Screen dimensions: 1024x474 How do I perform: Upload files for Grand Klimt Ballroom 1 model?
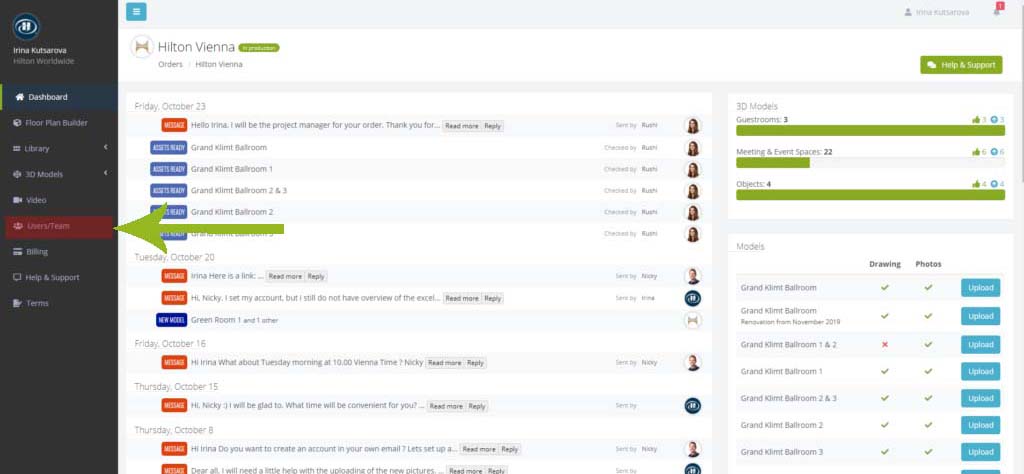click(980, 371)
